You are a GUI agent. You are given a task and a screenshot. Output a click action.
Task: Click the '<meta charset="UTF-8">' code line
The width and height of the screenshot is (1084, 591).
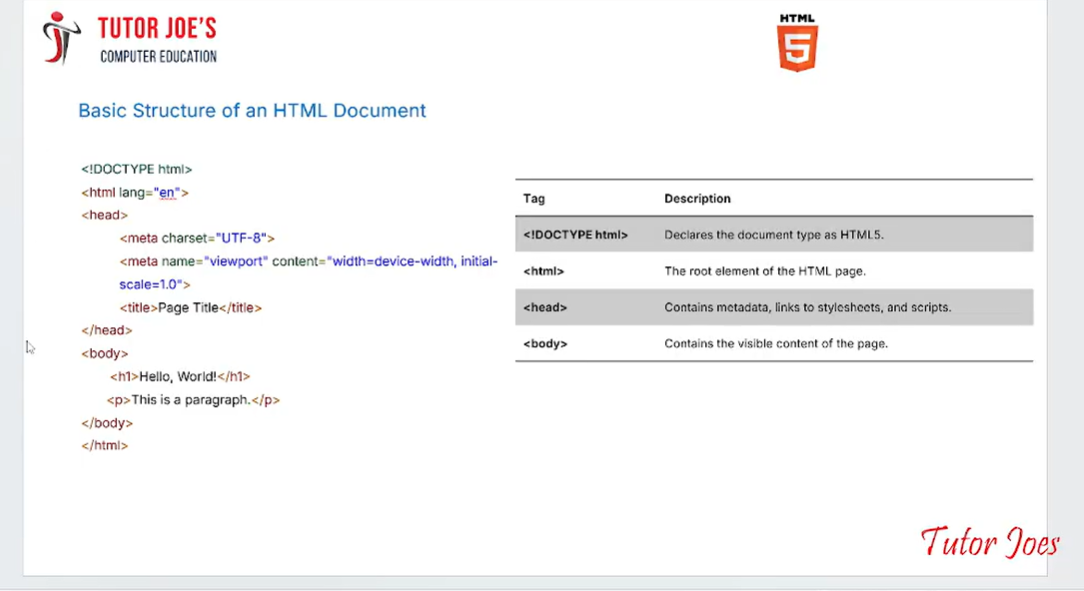[197, 238]
